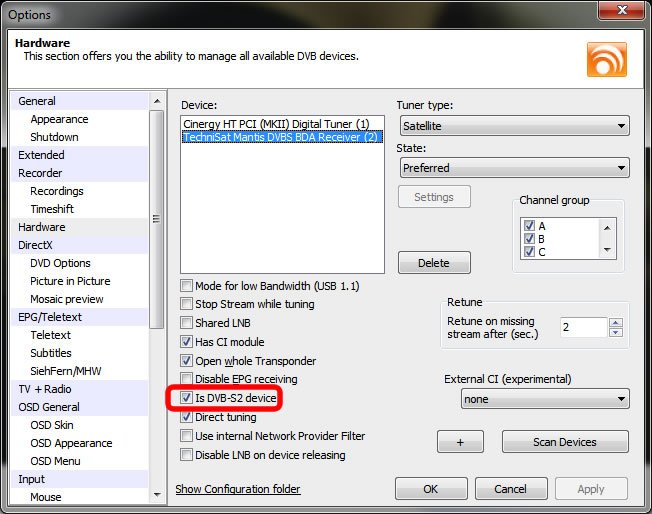Viewport: 652px width, 514px height.
Task: Toggle the Has CI module checkbox
Action: click(x=187, y=342)
